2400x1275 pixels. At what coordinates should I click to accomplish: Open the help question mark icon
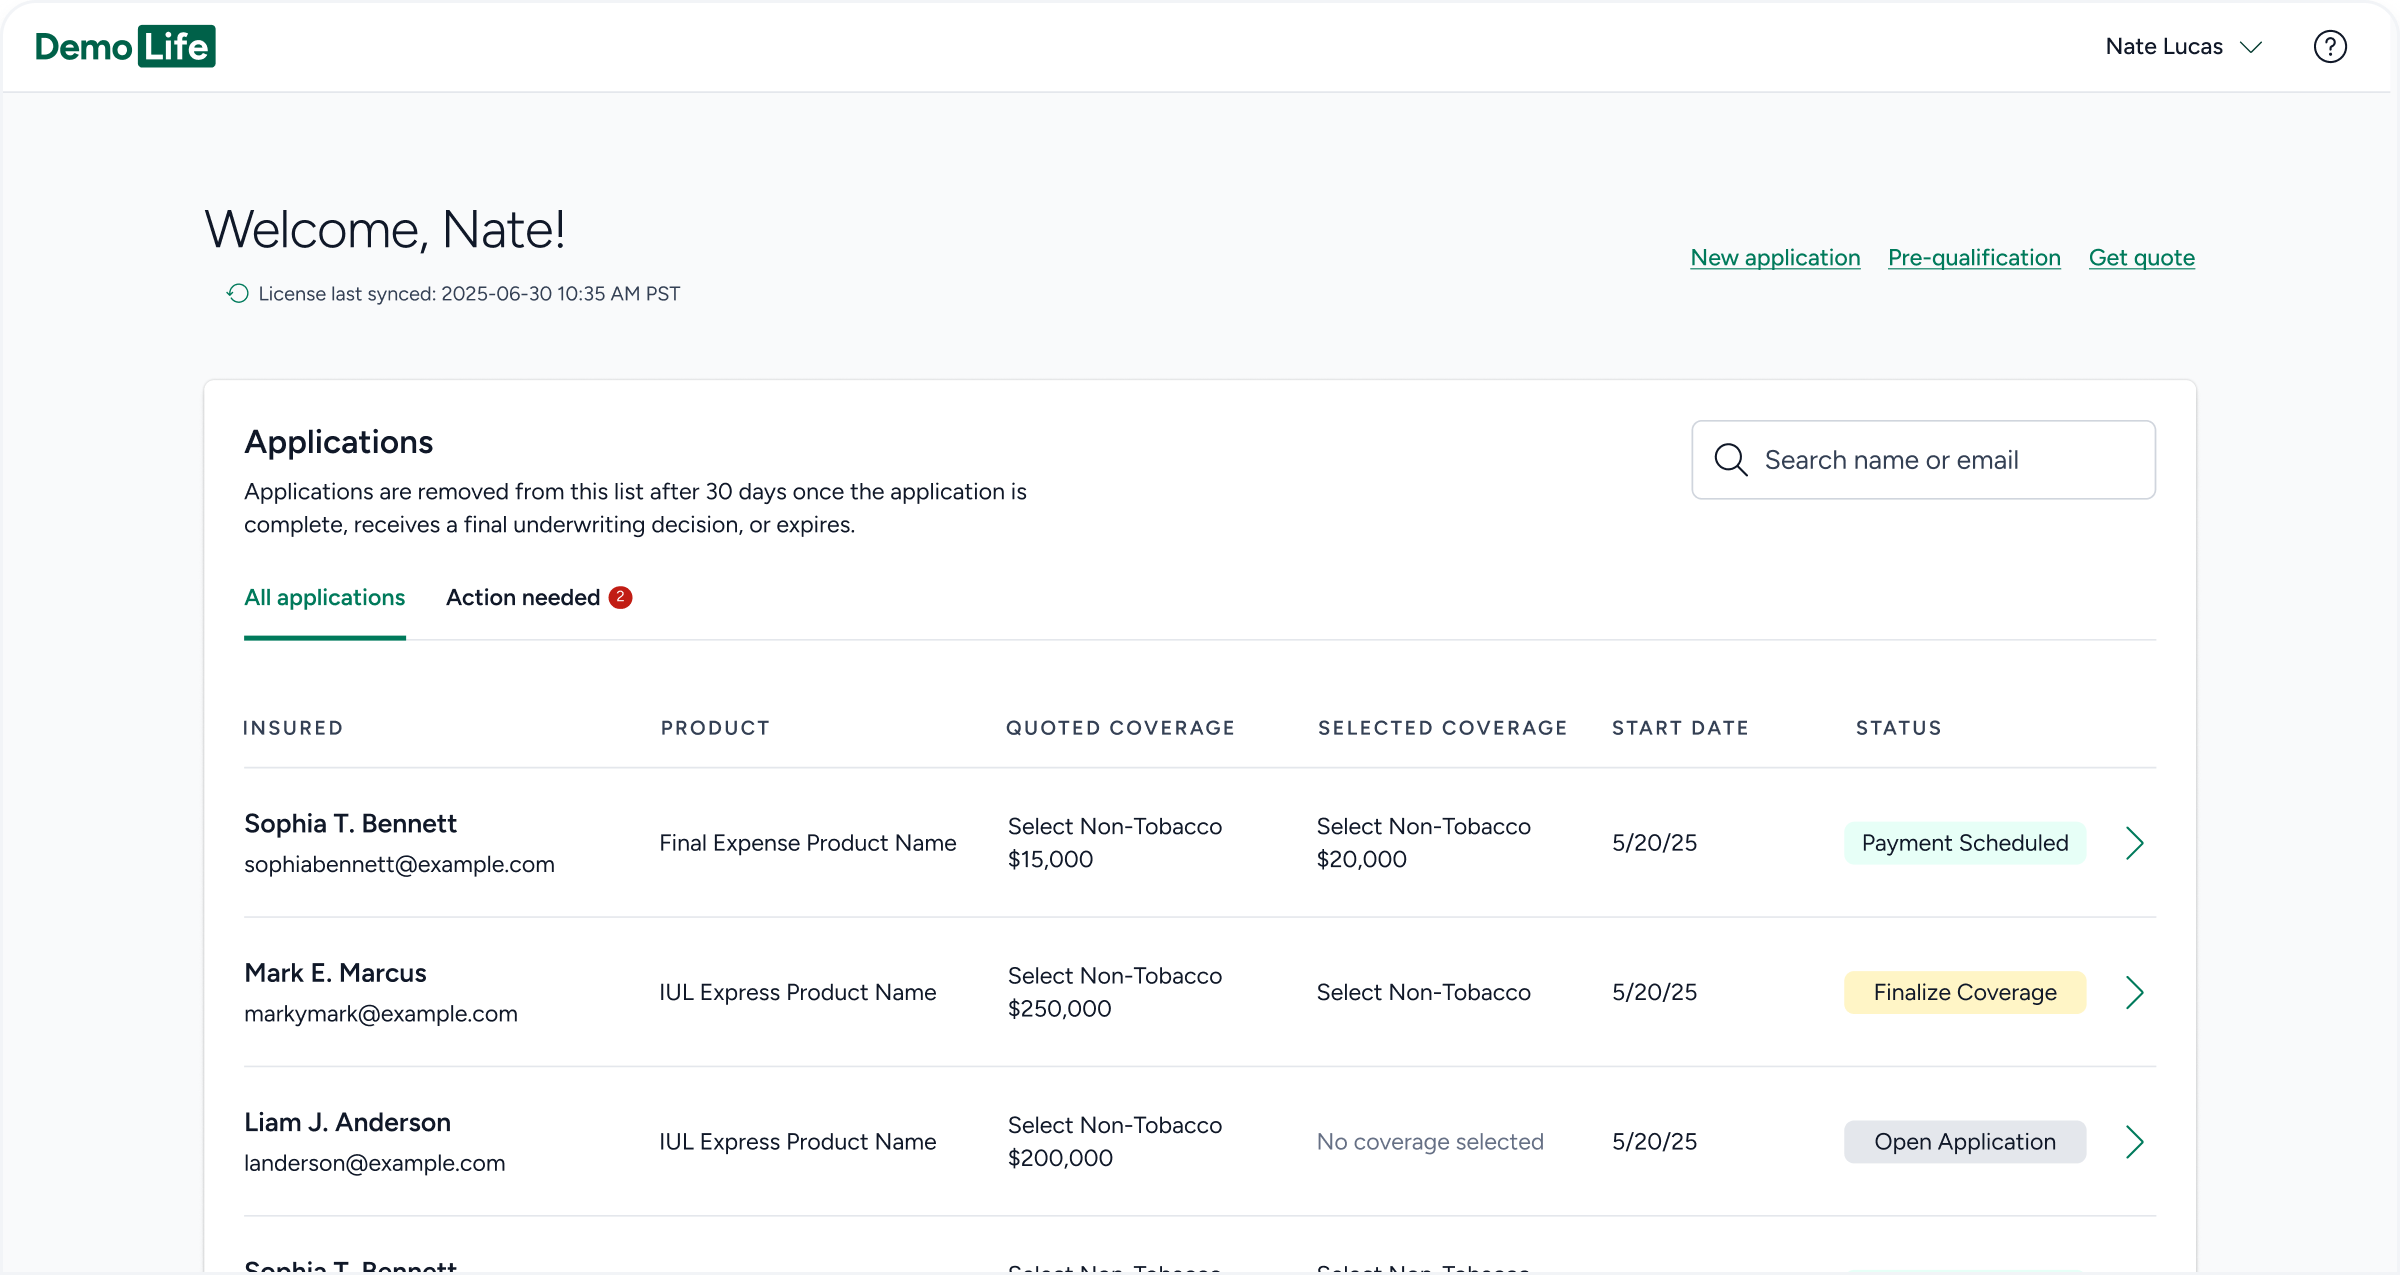click(x=2329, y=47)
